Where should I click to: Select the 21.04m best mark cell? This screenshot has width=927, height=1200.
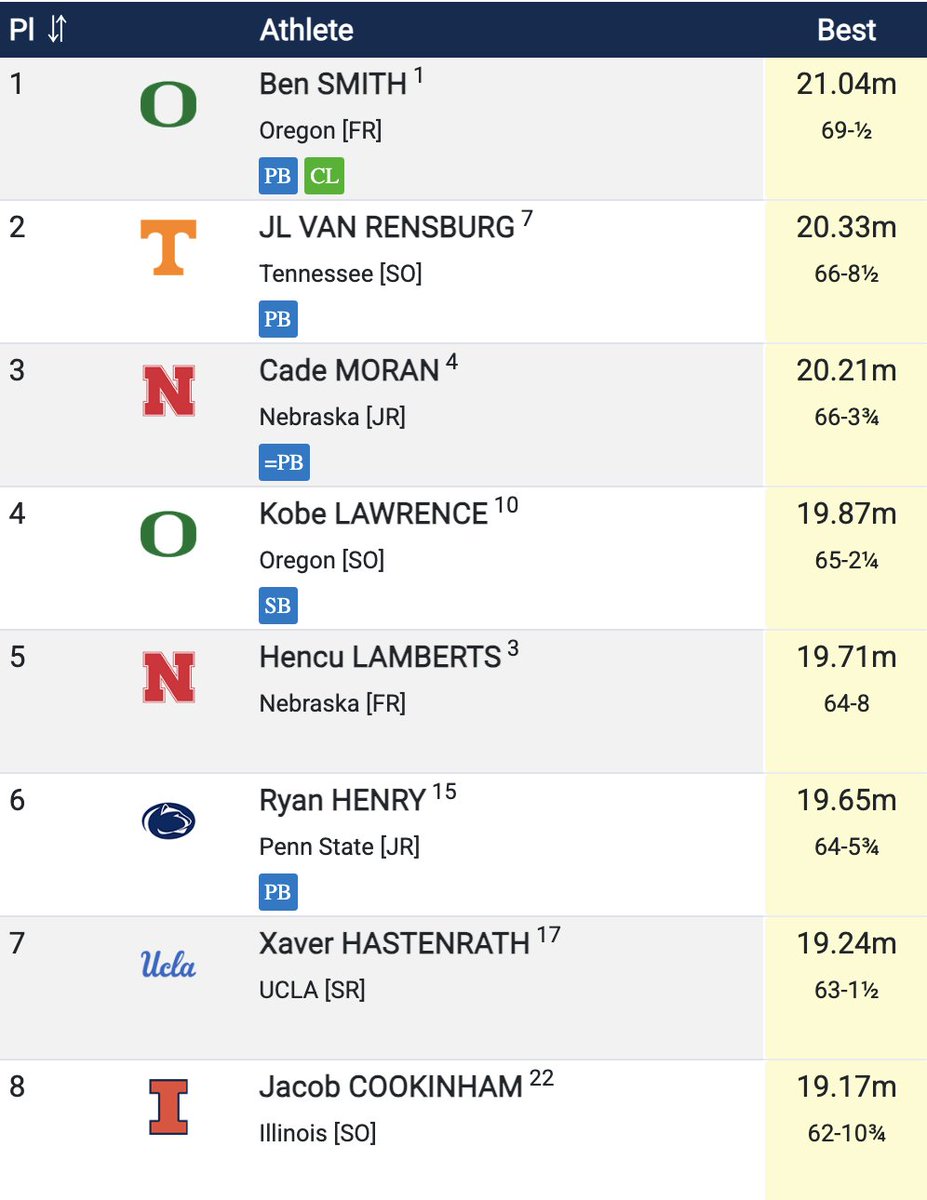[x=846, y=128]
